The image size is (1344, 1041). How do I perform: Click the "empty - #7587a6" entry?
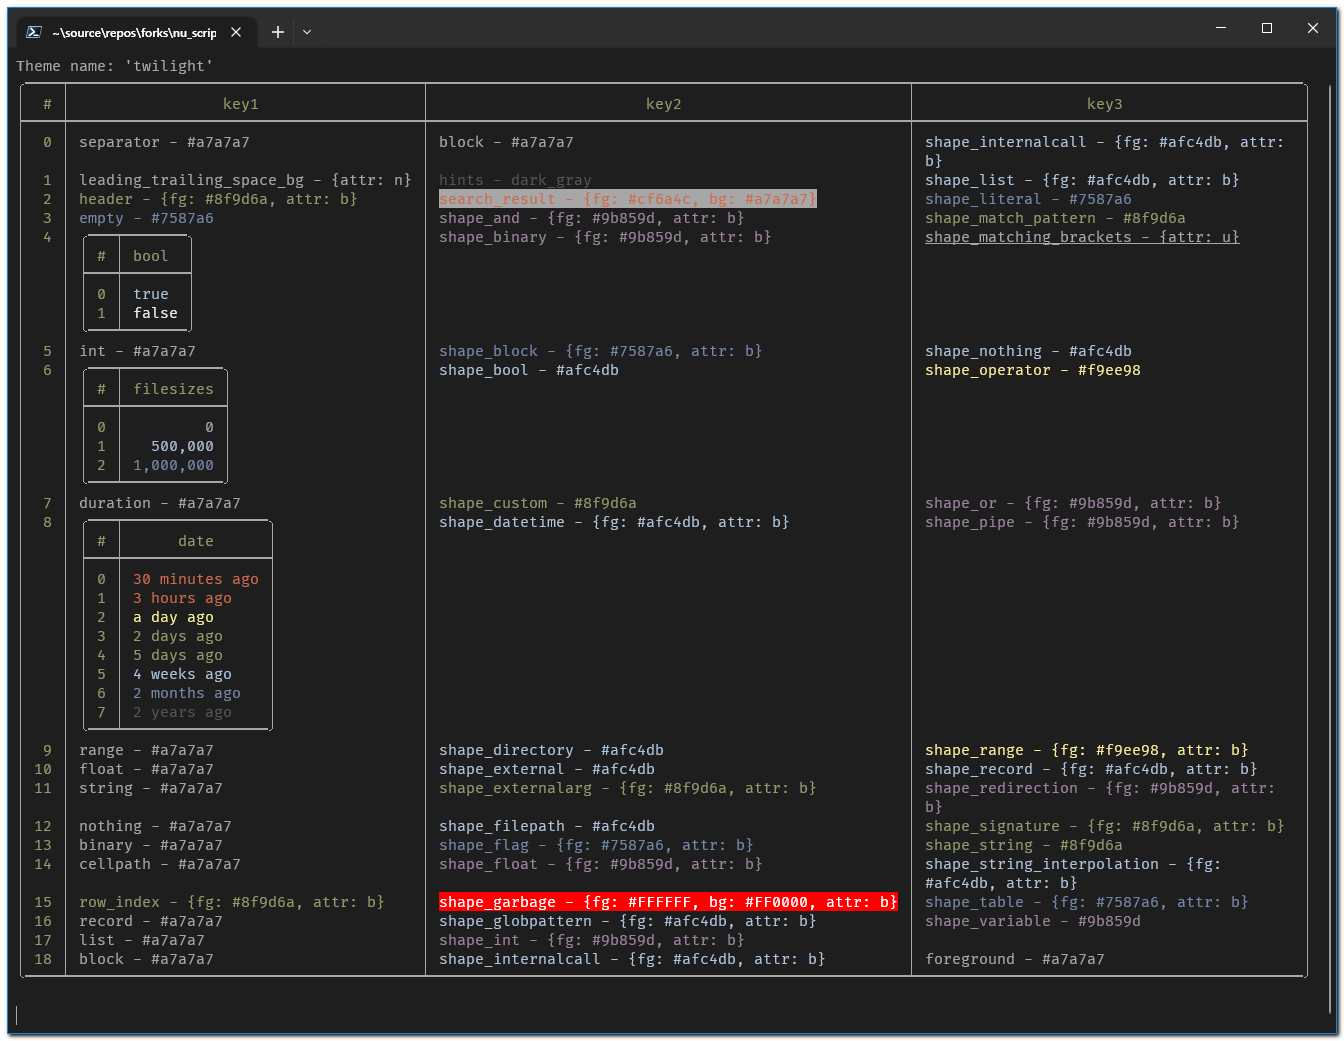point(146,218)
